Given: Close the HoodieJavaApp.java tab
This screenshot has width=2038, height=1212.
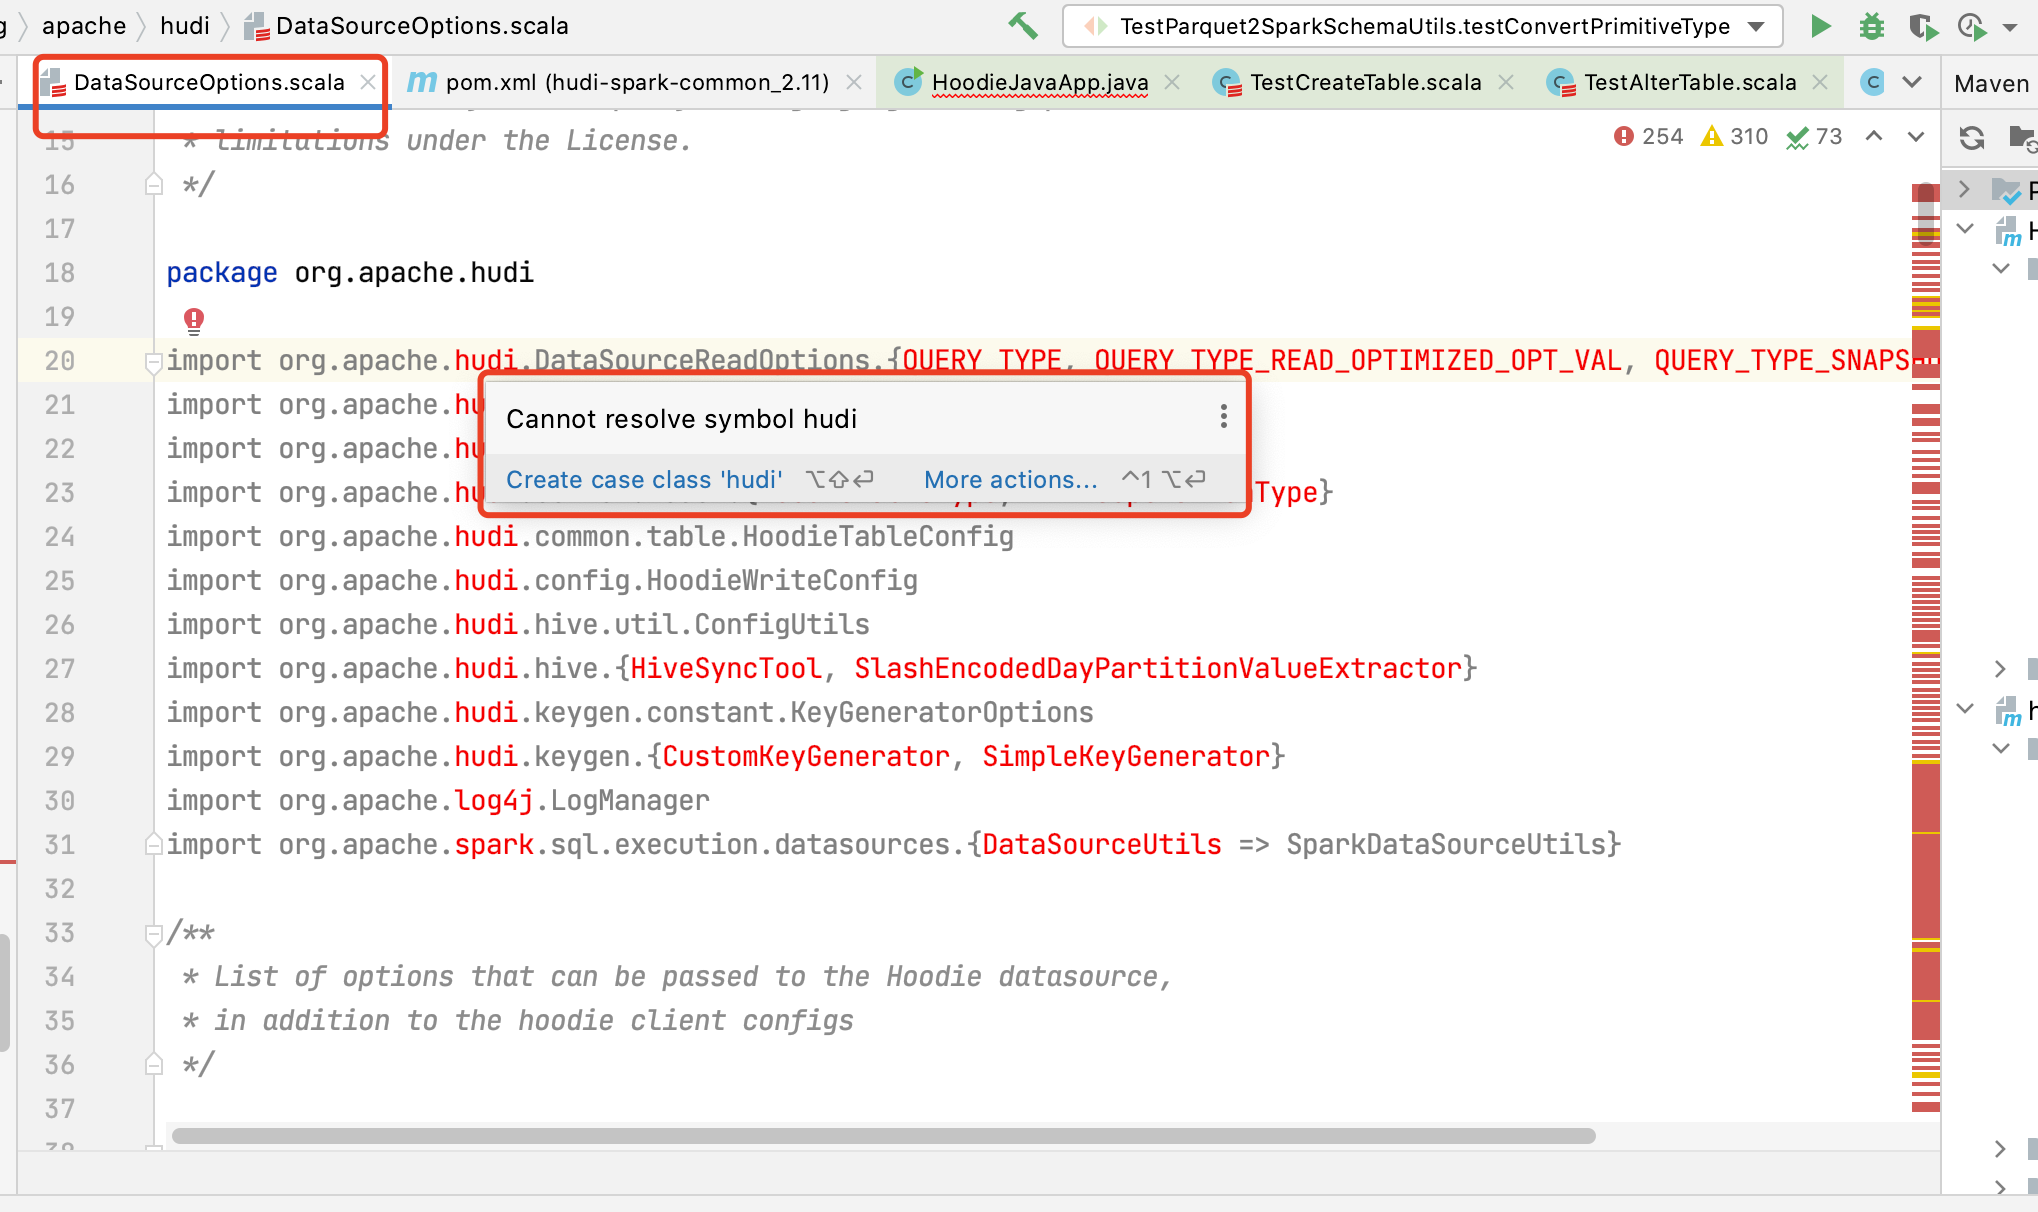Looking at the screenshot, I should coord(1173,82).
